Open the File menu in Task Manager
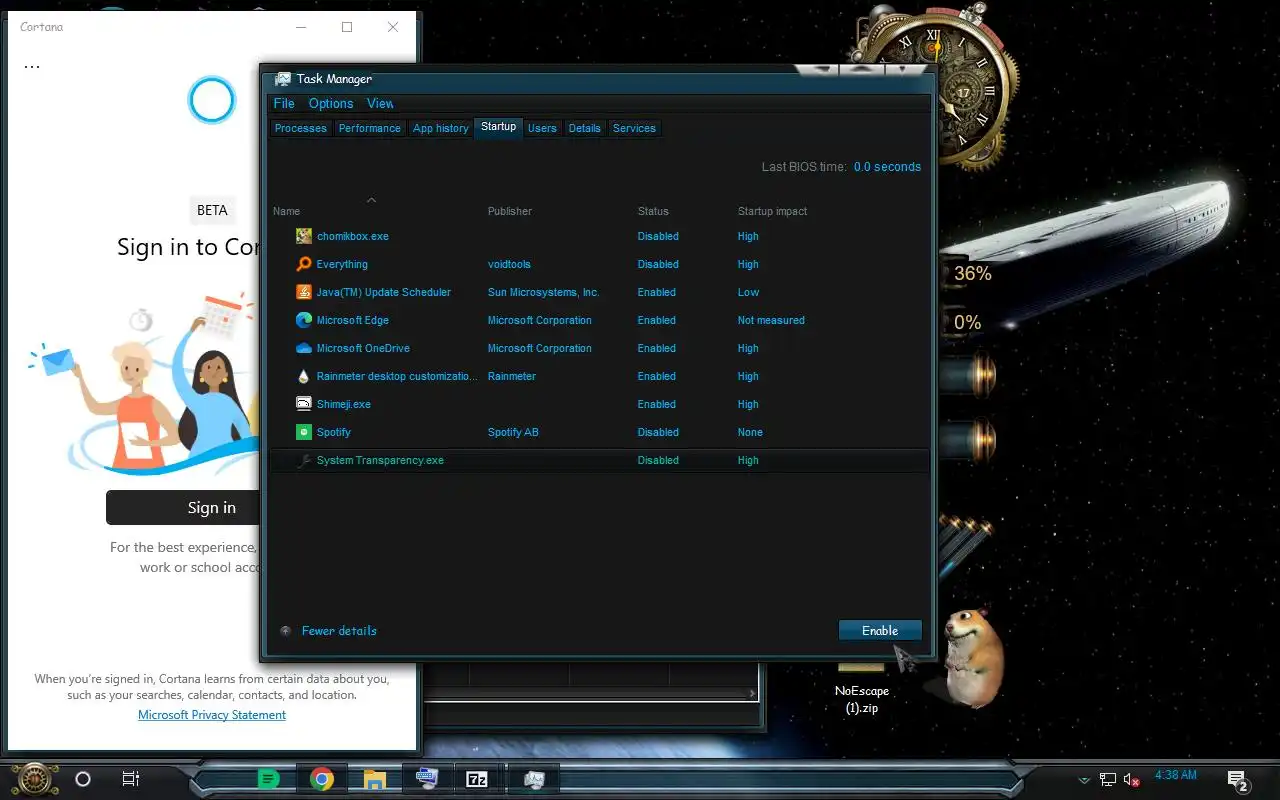The image size is (1280, 800). [284, 103]
